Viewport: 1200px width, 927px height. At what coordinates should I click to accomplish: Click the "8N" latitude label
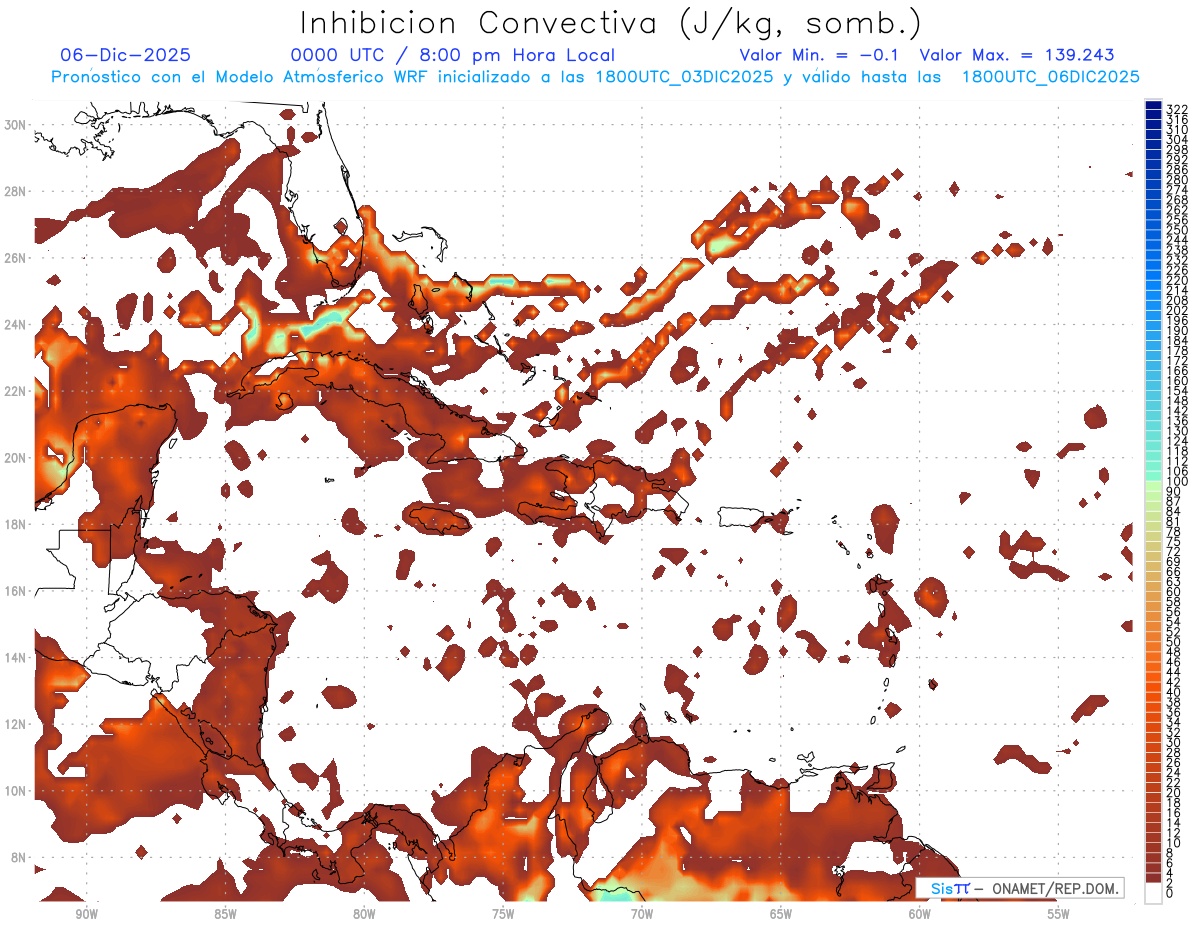click(x=20, y=858)
